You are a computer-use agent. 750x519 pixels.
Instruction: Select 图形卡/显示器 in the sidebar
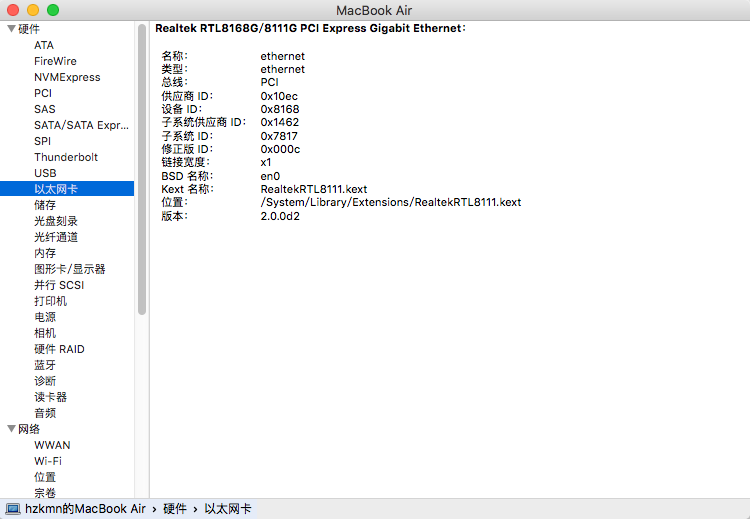tap(70, 269)
